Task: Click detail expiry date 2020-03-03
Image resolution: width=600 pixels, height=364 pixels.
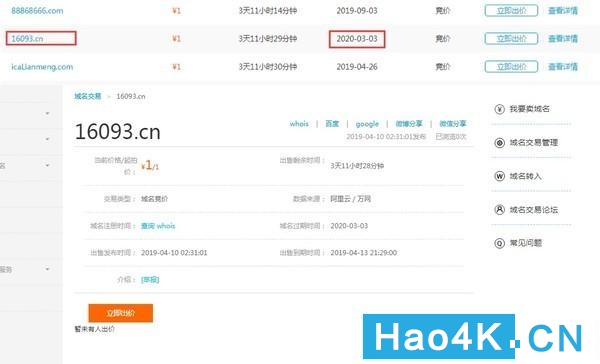Action: (x=349, y=226)
